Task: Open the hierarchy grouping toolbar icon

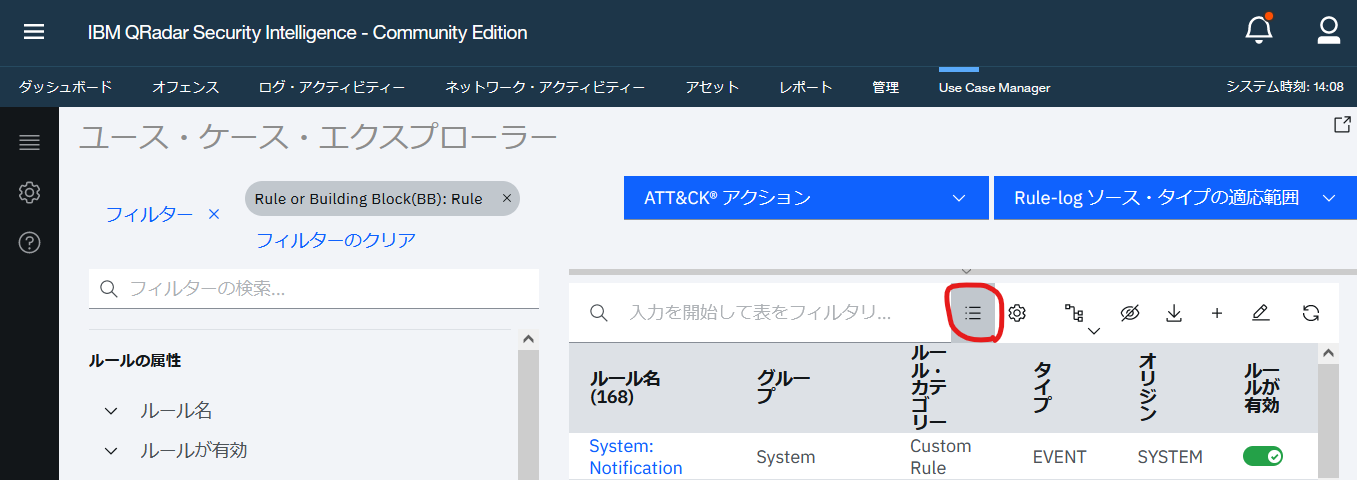Action: coord(1075,313)
